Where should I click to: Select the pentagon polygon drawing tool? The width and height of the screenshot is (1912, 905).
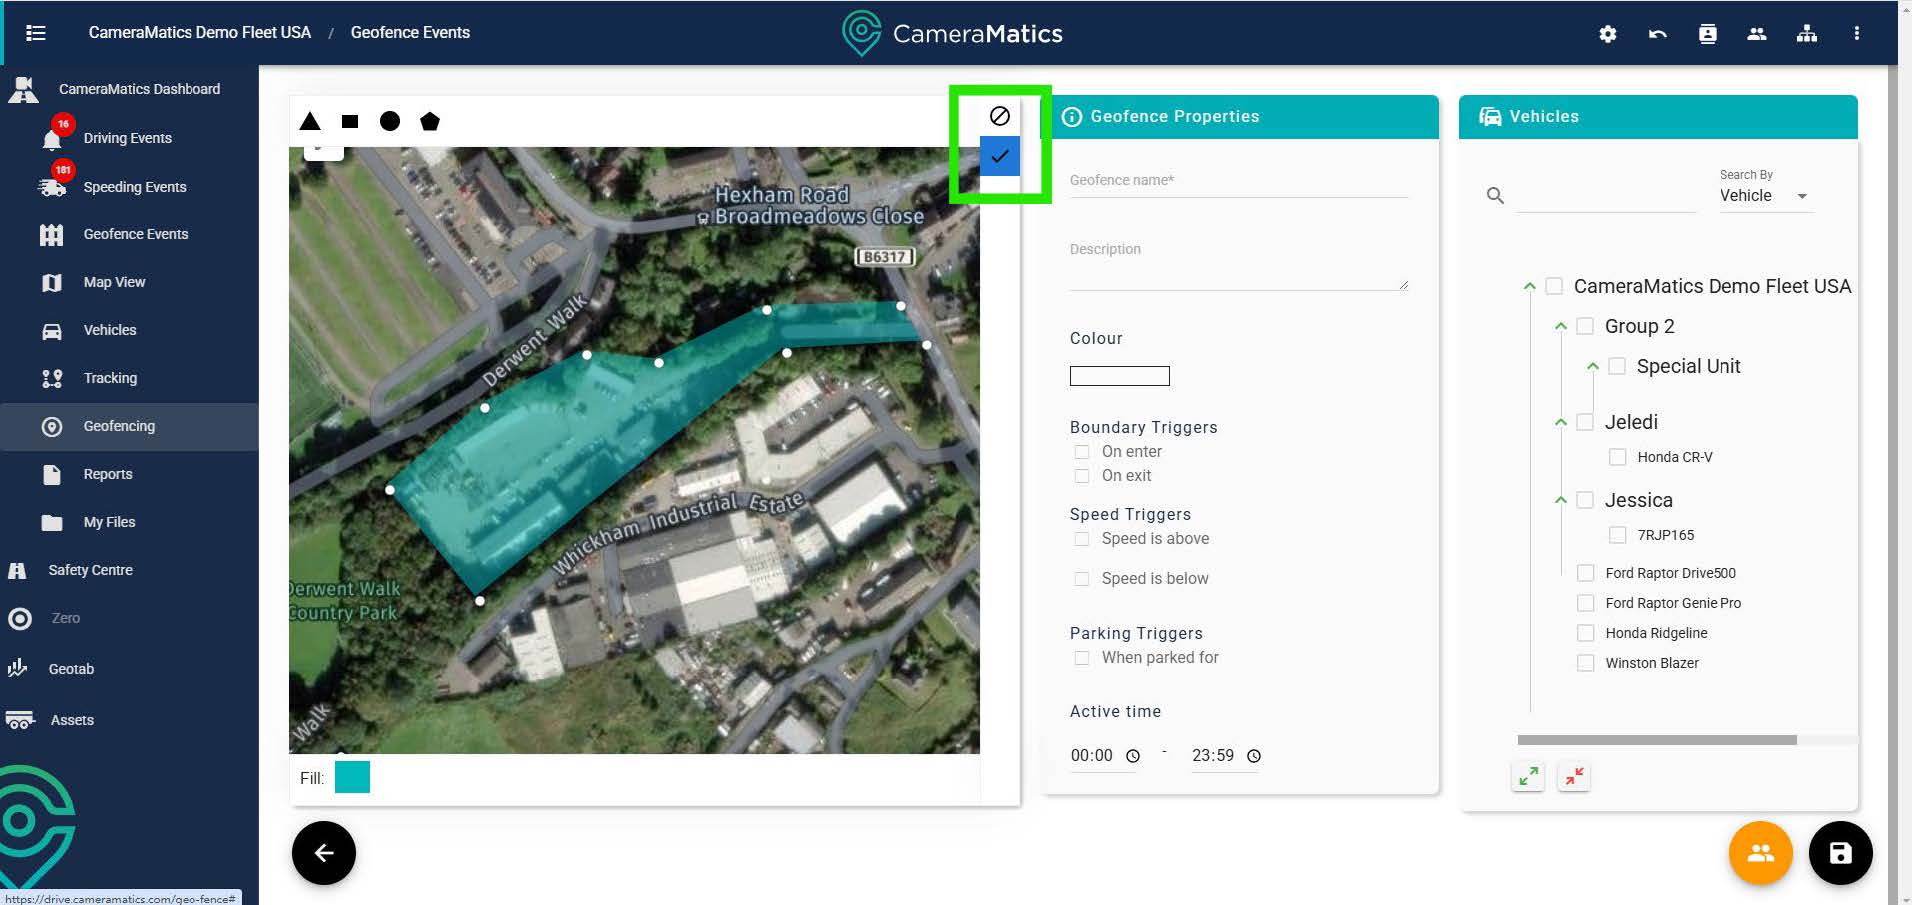(430, 121)
